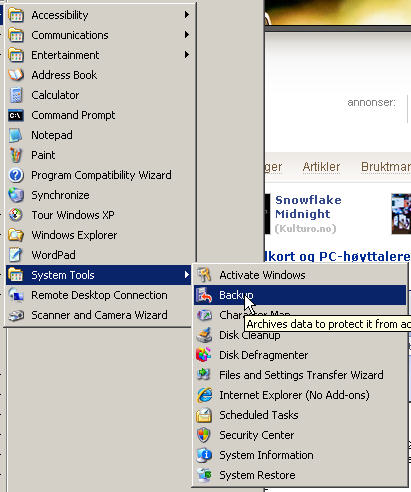
Task: Click the Artikler tab on the webpage
Action: pyautogui.click(x=321, y=167)
